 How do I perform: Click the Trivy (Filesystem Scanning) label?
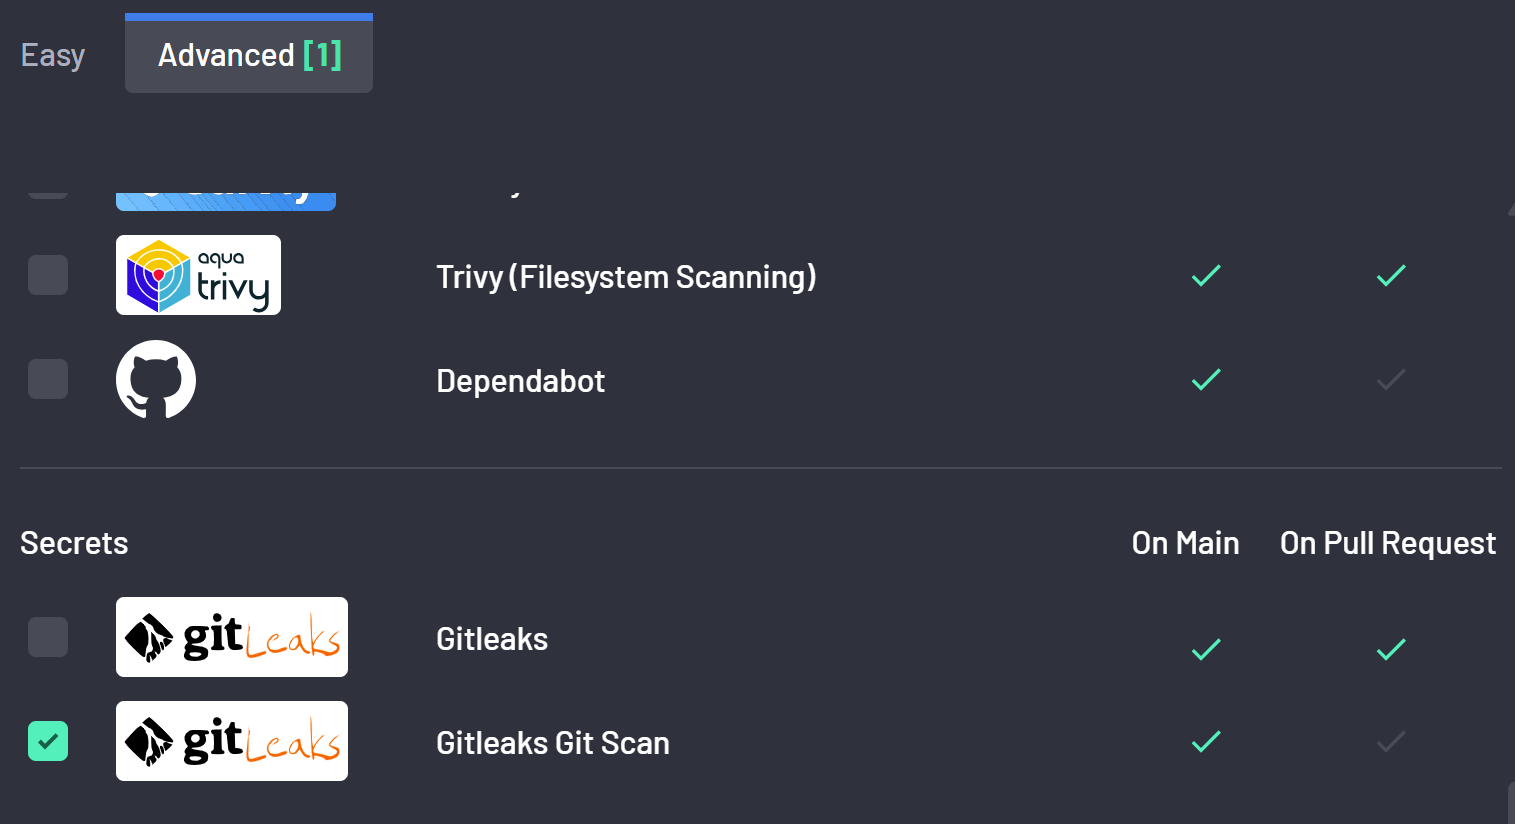[626, 277]
